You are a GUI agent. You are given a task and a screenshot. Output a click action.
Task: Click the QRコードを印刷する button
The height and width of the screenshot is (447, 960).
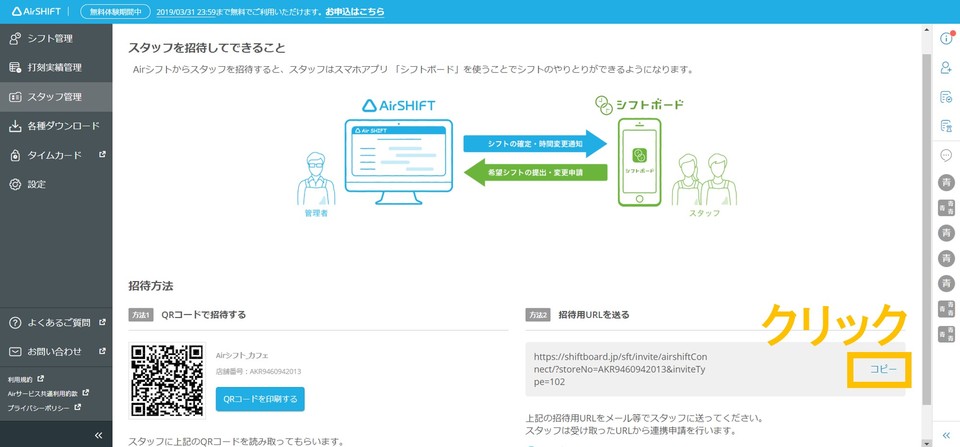(260, 399)
